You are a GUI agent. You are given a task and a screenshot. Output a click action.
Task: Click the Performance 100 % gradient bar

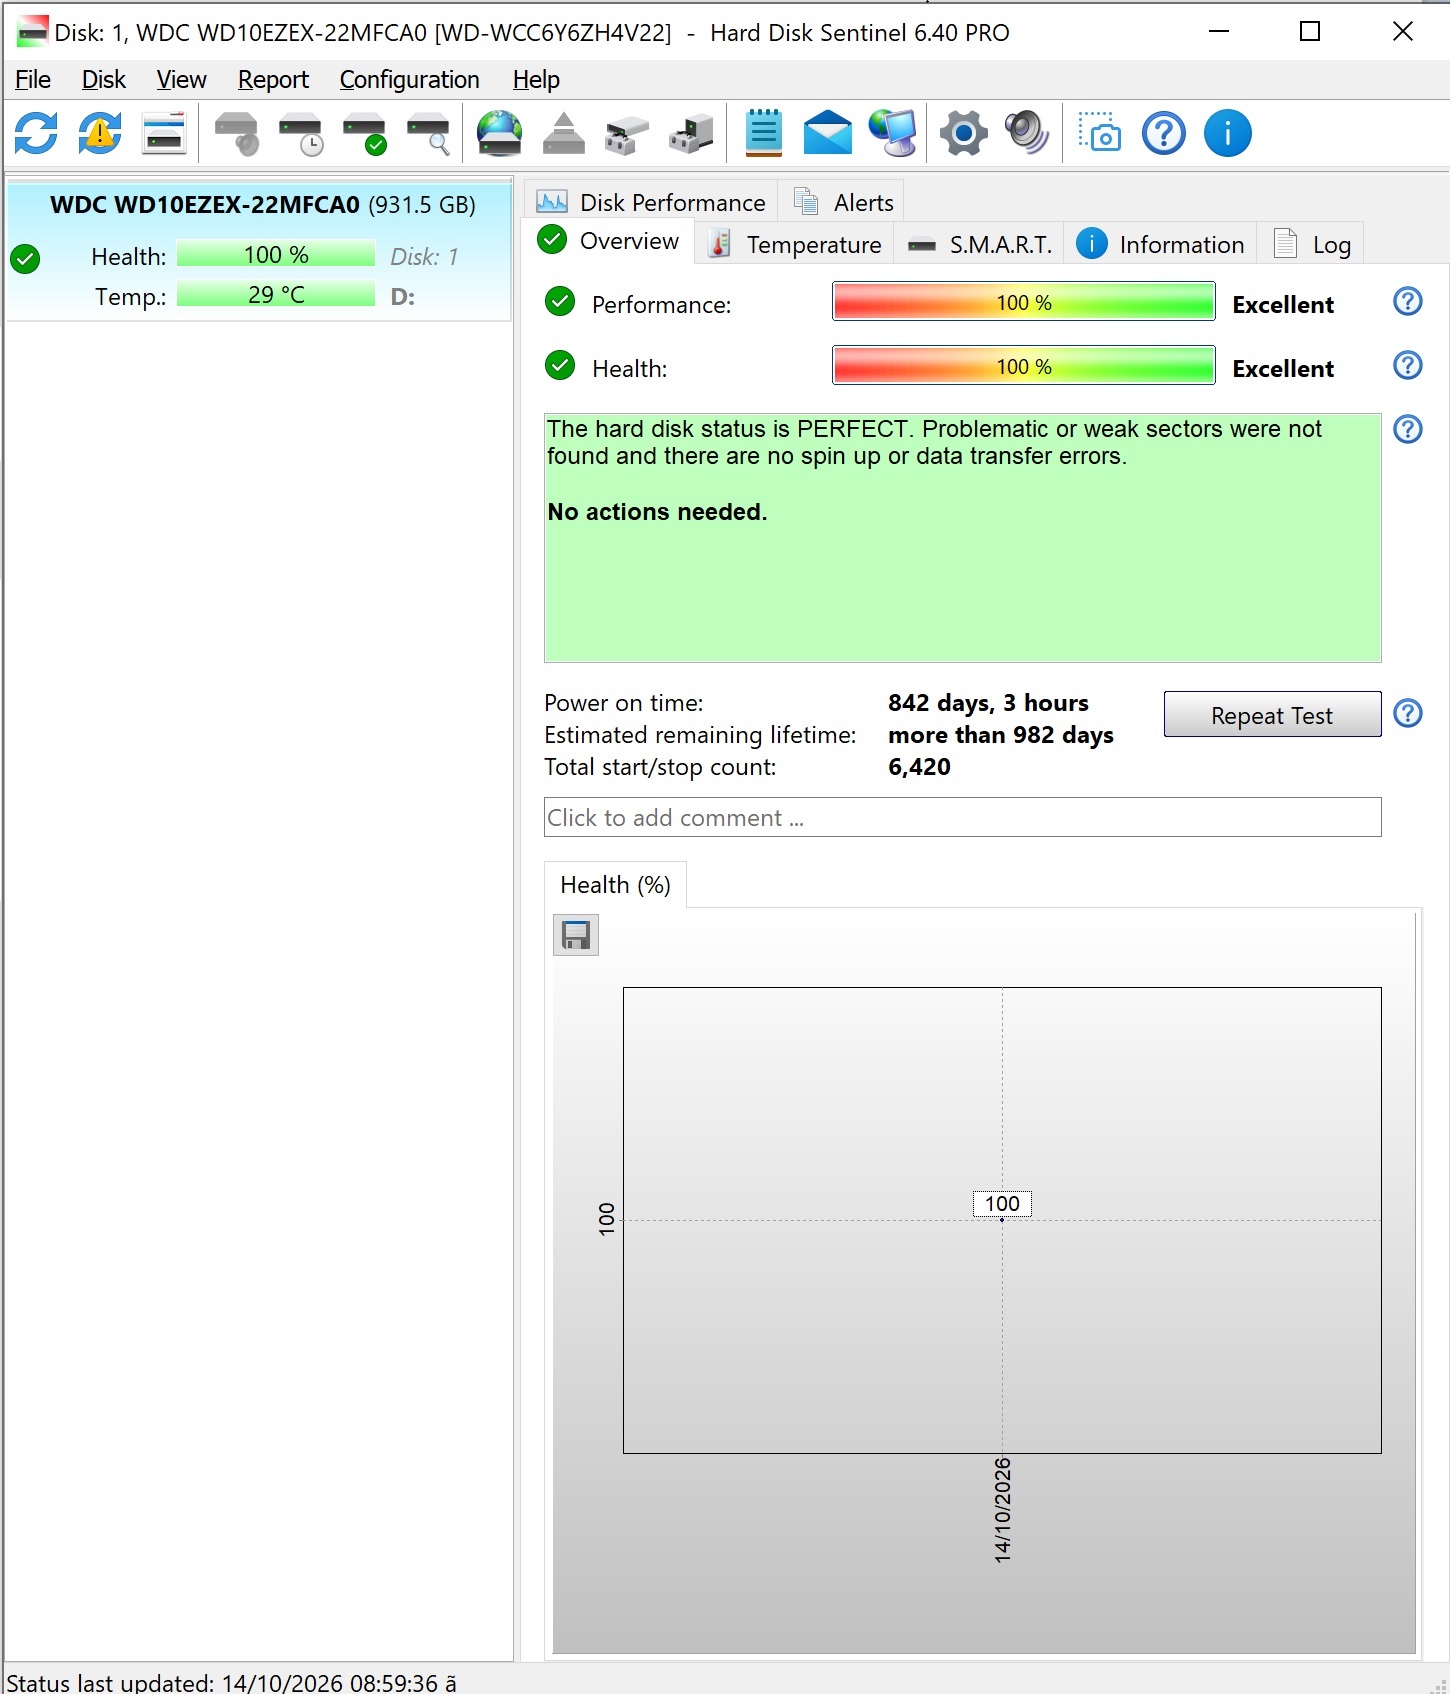pyautogui.click(x=1024, y=302)
